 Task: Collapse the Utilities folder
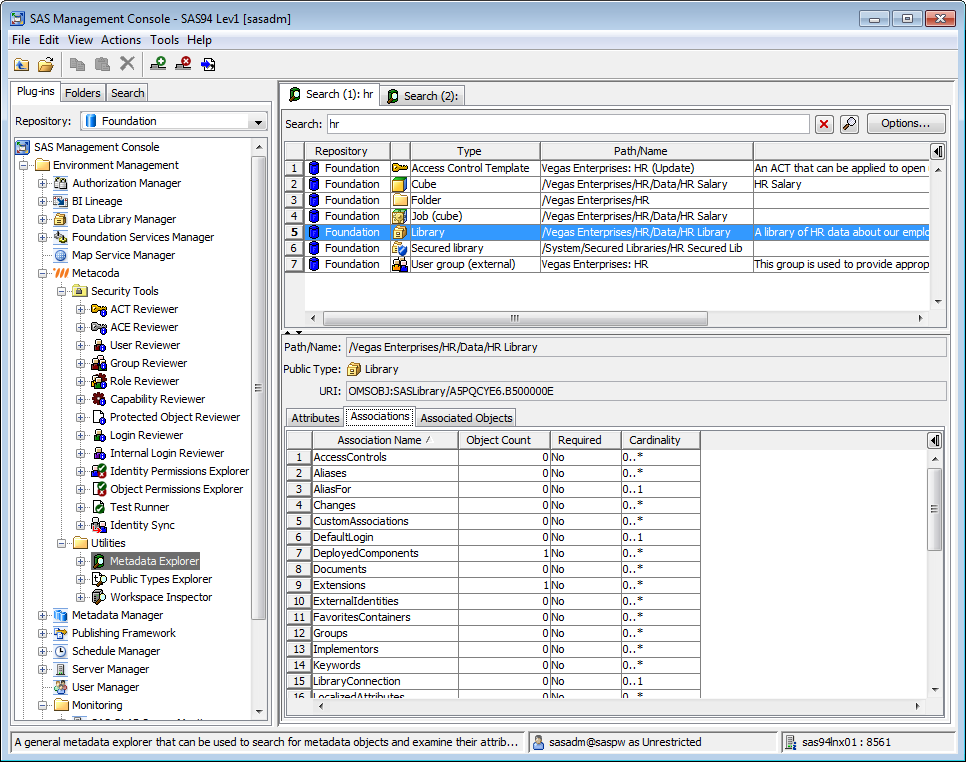point(62,543)
